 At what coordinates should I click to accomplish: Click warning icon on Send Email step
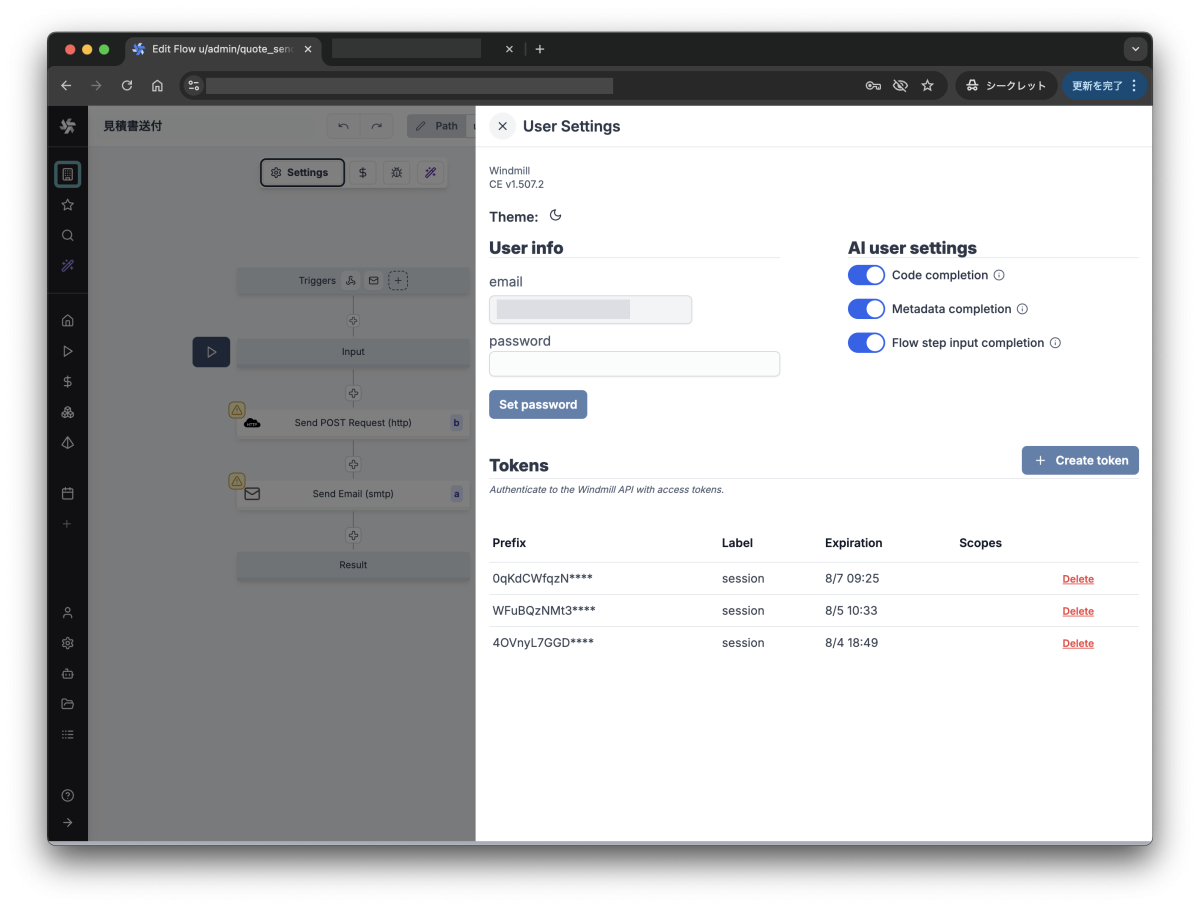coord(237,481)
